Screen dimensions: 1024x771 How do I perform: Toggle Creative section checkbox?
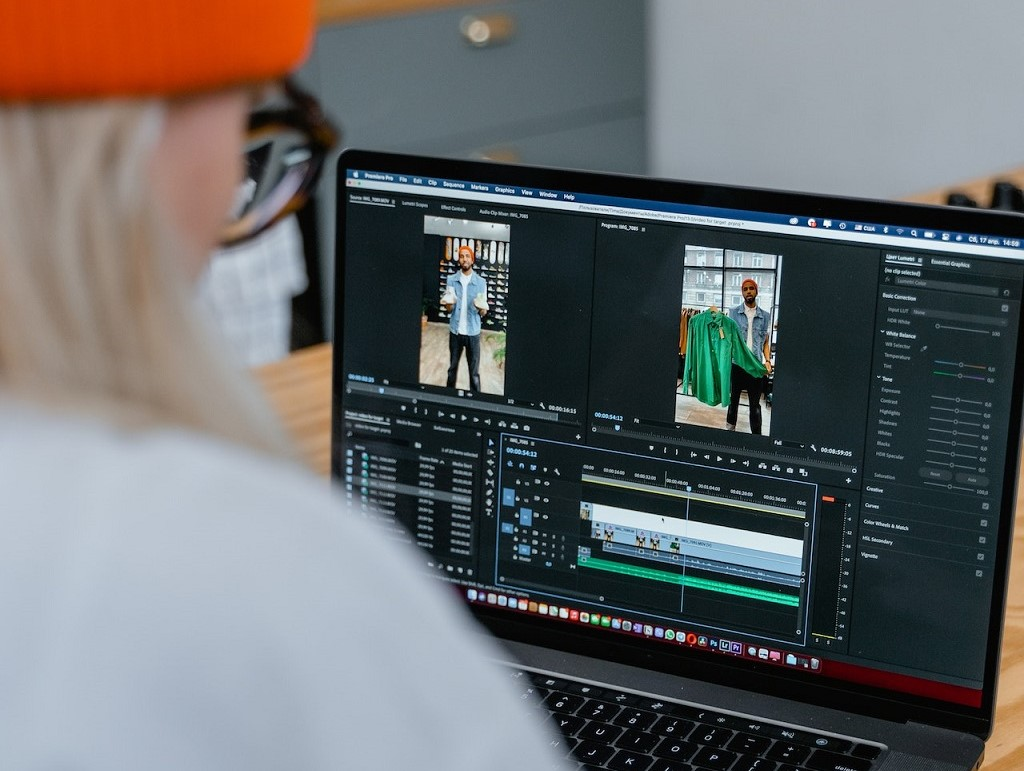pyautogui.click(x=985, y=506)
